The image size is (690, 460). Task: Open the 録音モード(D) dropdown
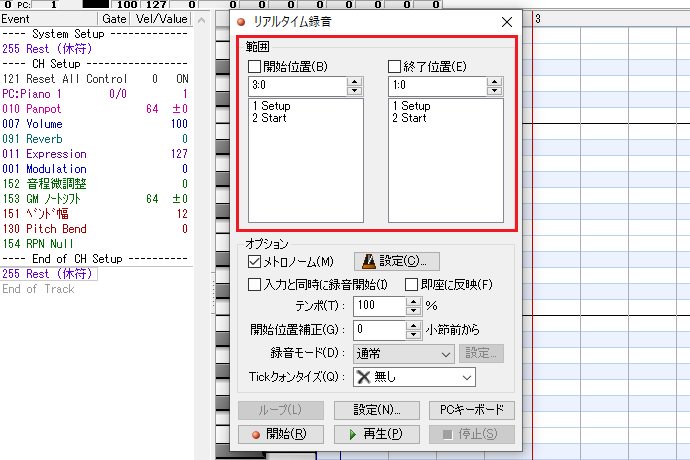[x=404, y=353]
